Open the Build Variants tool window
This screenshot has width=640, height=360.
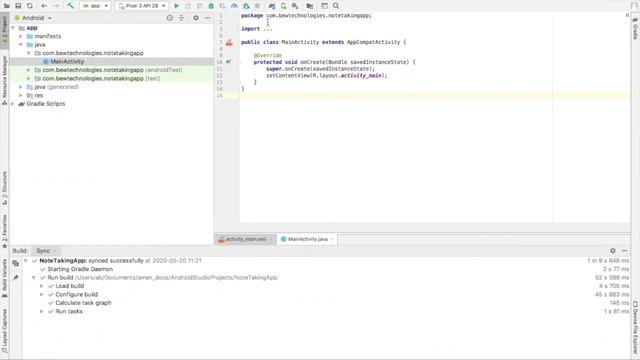coord(4,278)
